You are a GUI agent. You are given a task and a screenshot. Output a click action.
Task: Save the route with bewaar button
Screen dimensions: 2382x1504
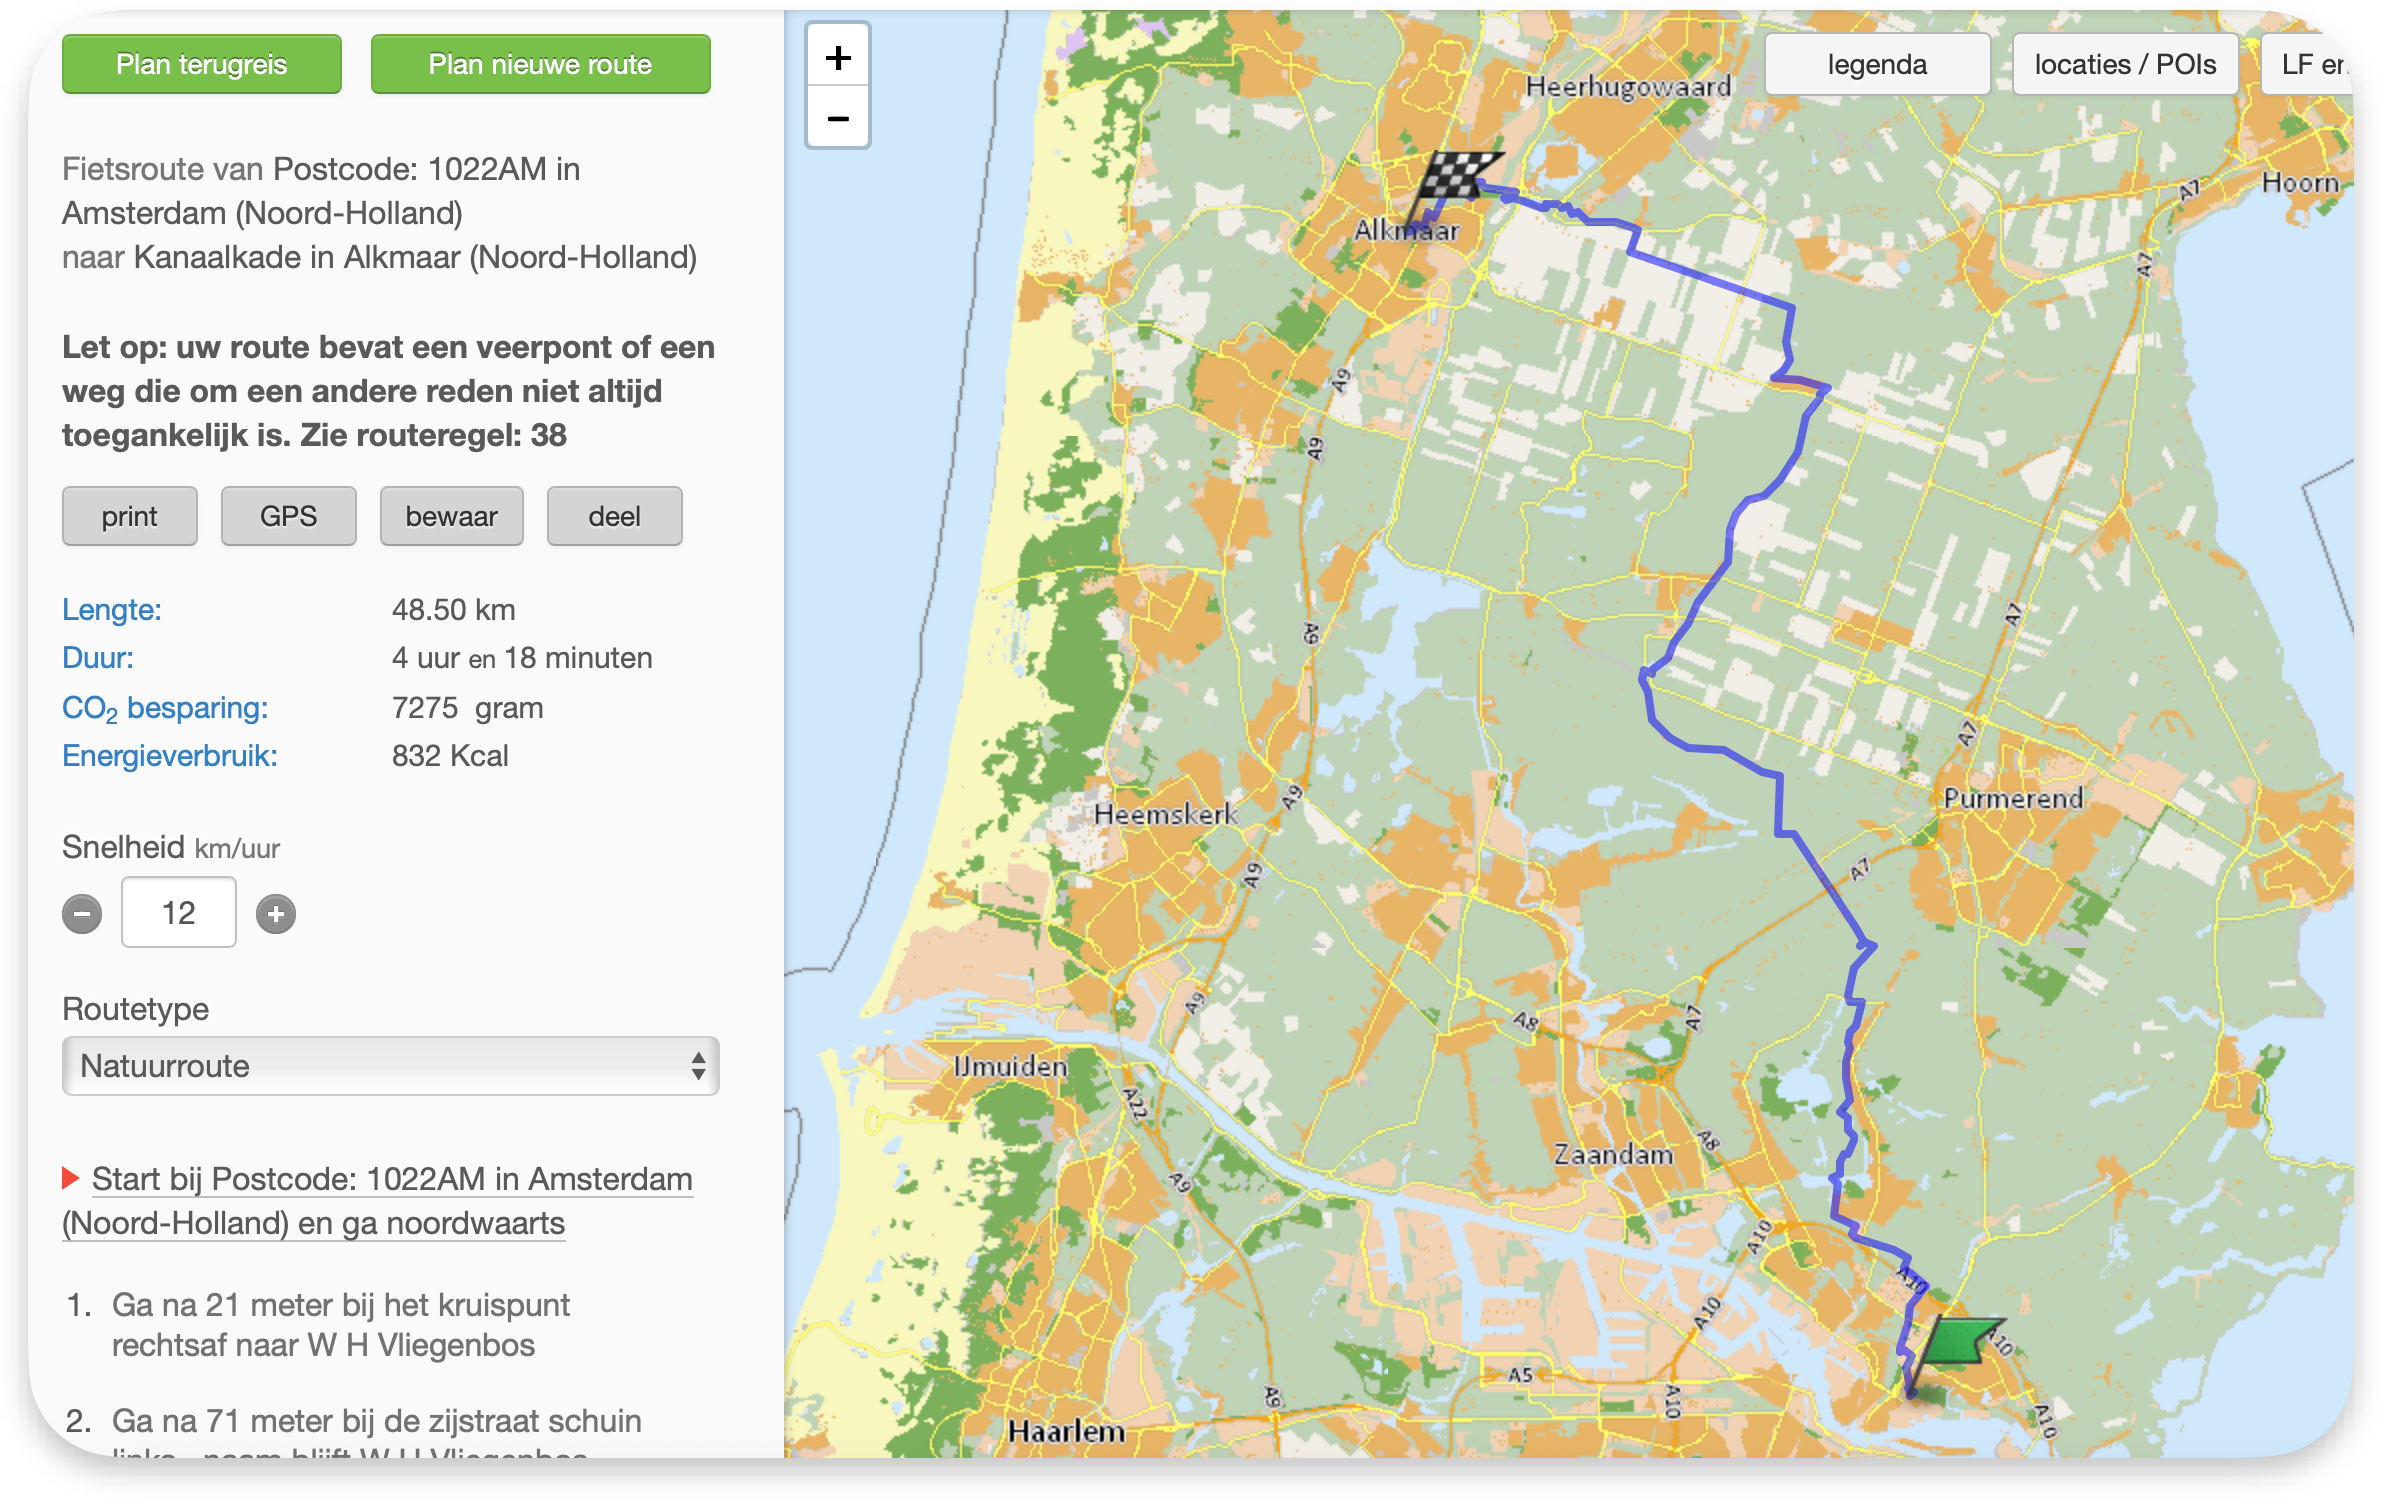[451, 516]
